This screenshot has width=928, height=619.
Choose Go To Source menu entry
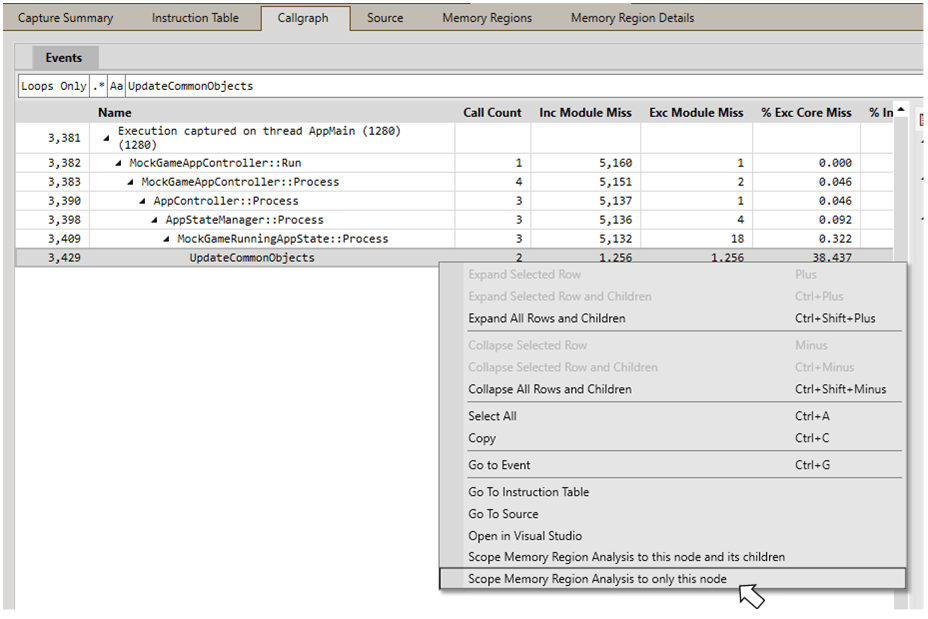pyautogui.click(x=672, y=514)
